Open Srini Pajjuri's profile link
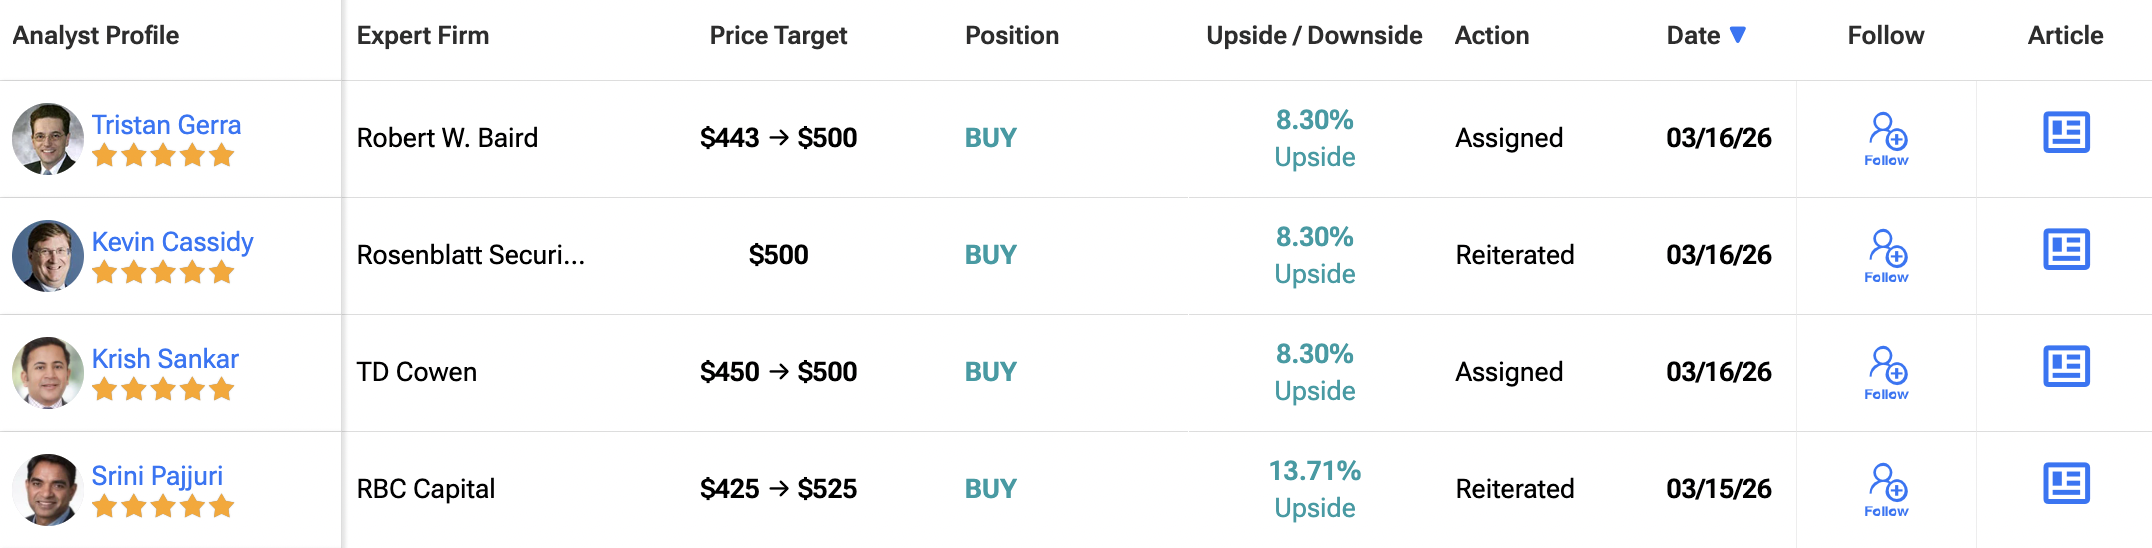This screenshot has width=2152, height=548. coord(157,476)
